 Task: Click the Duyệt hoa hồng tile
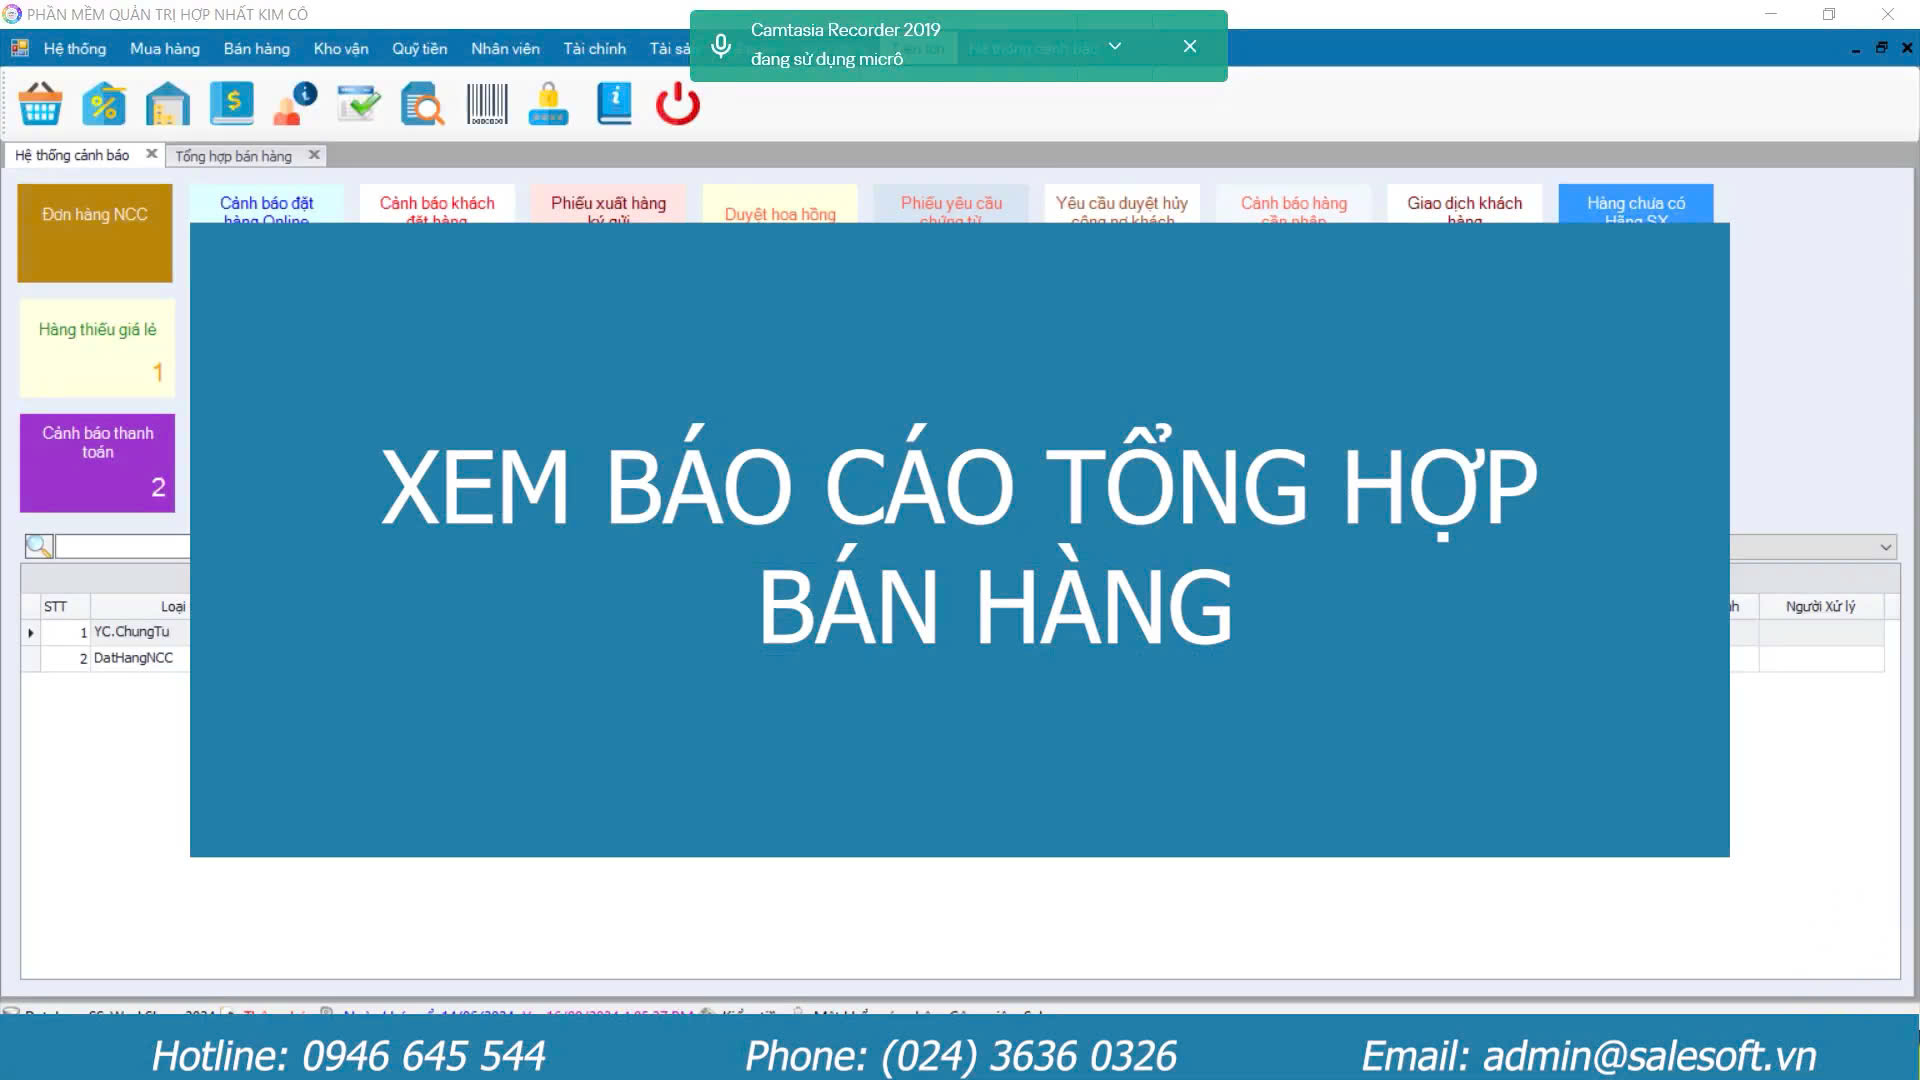780,204
